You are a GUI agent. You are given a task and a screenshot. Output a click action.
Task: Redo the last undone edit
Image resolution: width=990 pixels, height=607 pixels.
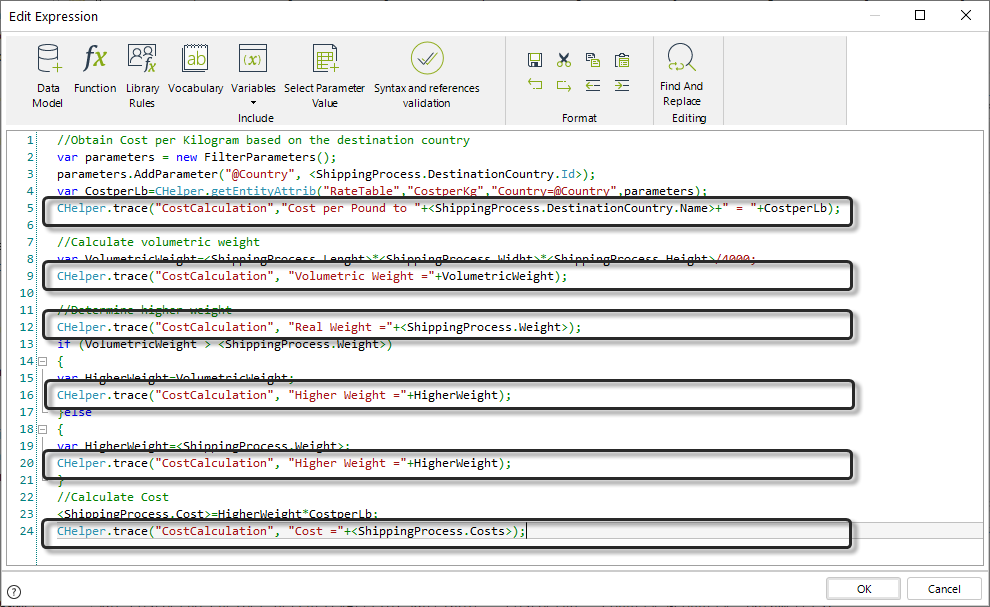[564, 85]
